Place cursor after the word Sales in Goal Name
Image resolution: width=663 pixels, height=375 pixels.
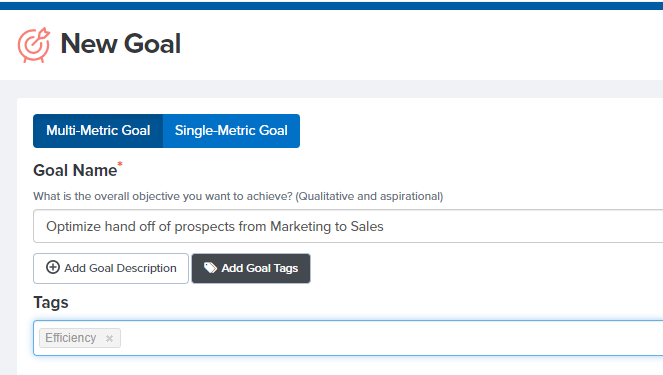[384, 227]
